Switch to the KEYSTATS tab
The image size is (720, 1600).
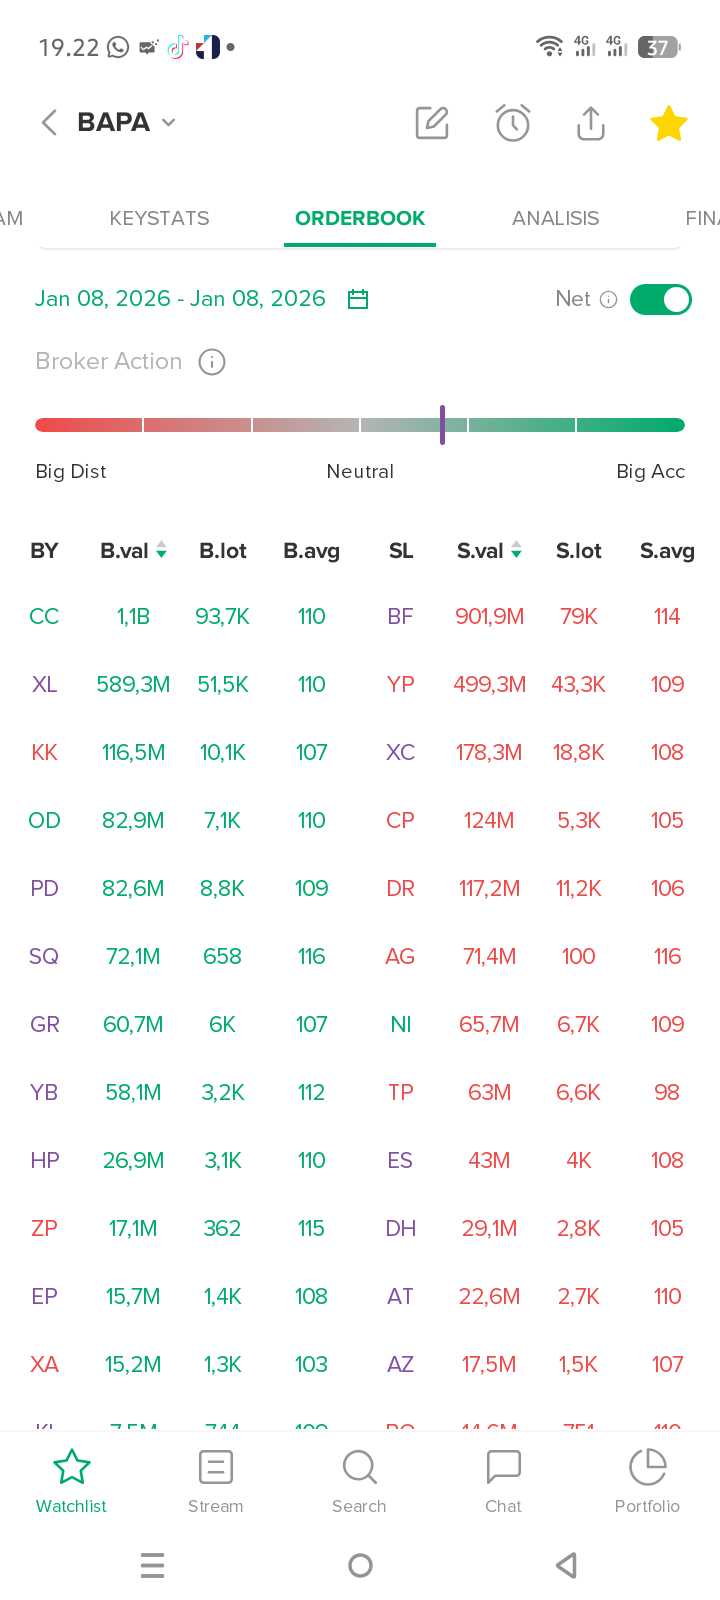click(159, 218)
